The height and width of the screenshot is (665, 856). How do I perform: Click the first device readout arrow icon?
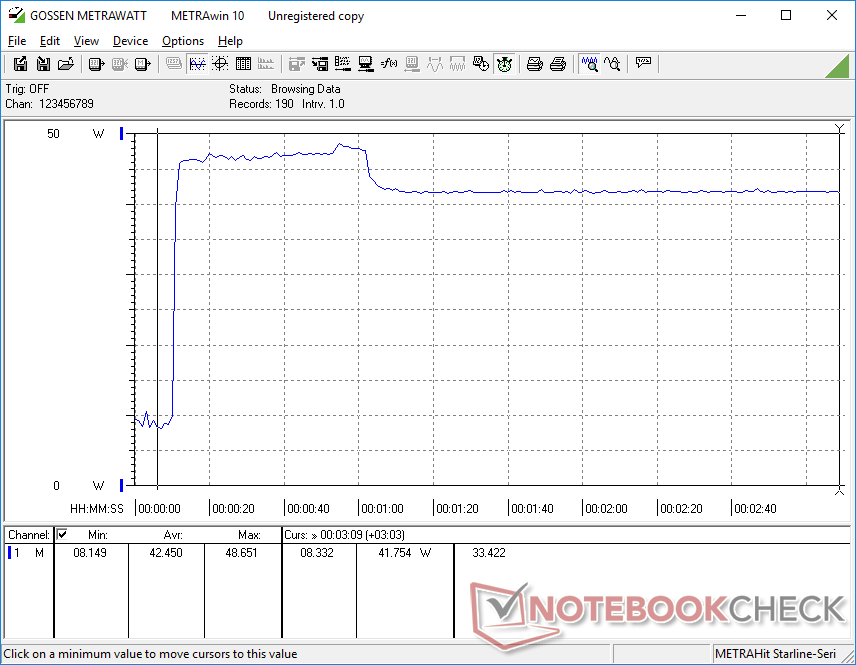(96, 64)
